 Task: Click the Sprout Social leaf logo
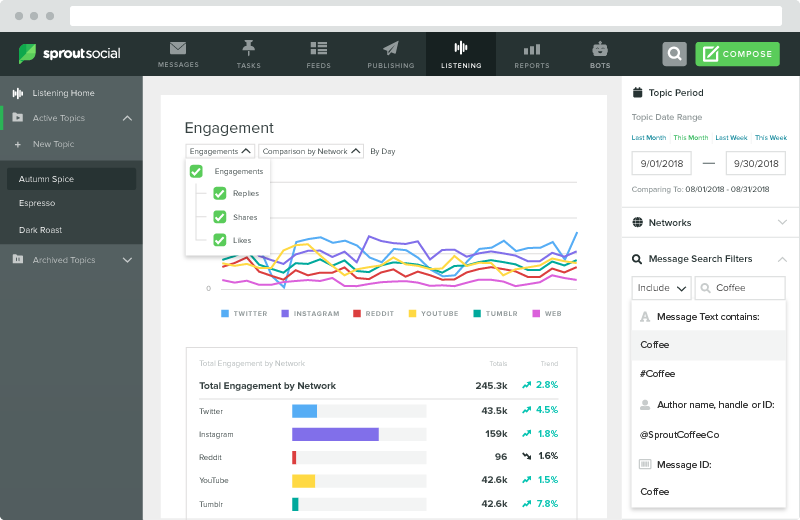(x=28, y=54)
